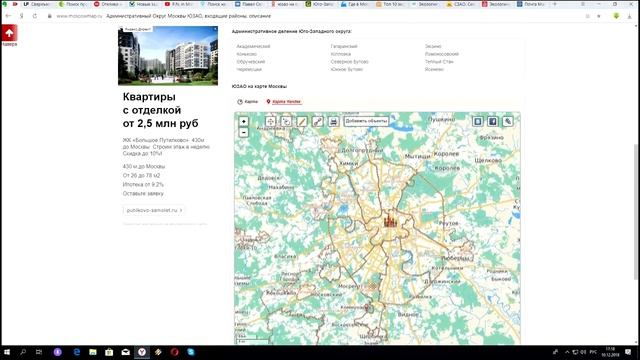Open Microsoft Edge from the taskbar
Viewport: 640px width, 360px height.
pos(77,352)
